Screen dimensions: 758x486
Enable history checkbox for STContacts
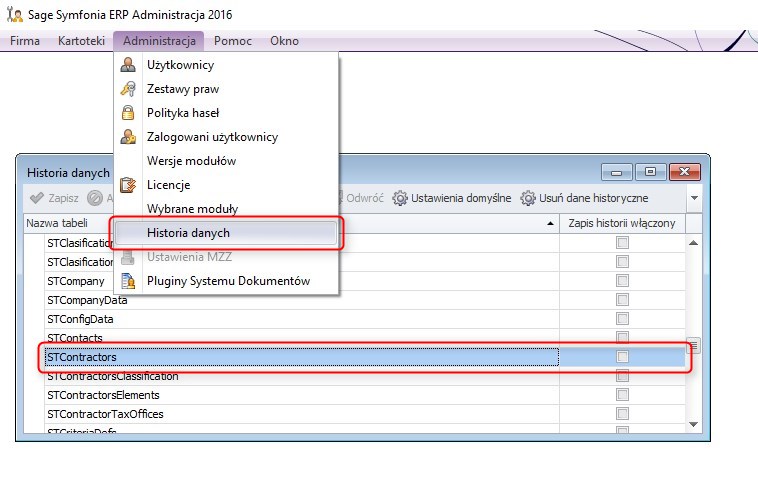click(x=622, y=337)
